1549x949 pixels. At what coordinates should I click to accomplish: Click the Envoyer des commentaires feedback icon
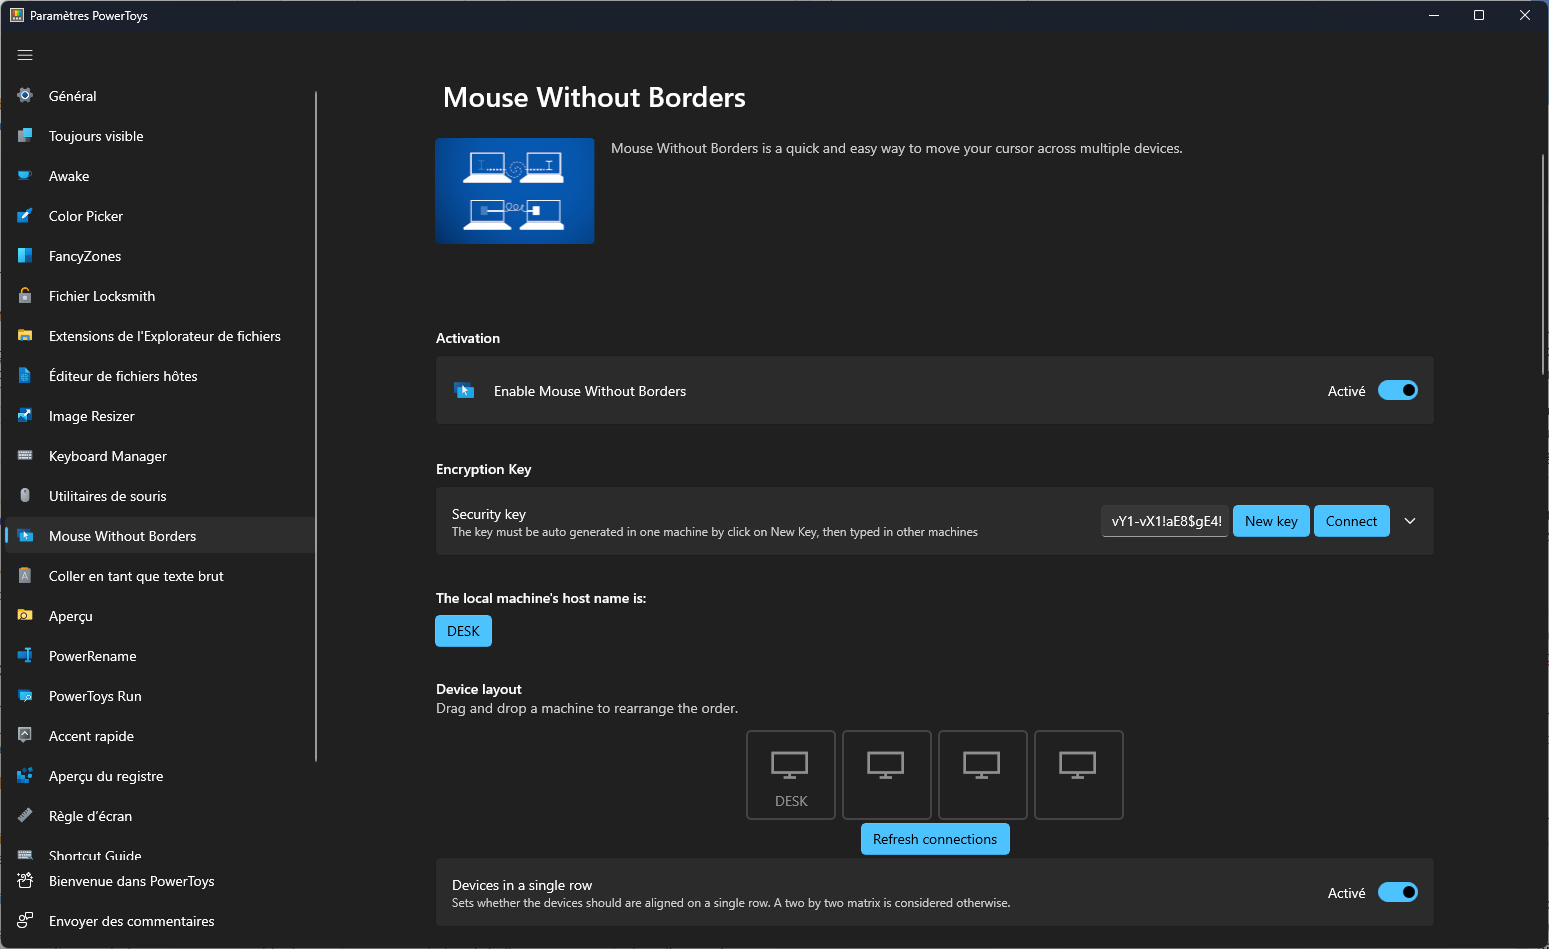click(x=25, y=920)
